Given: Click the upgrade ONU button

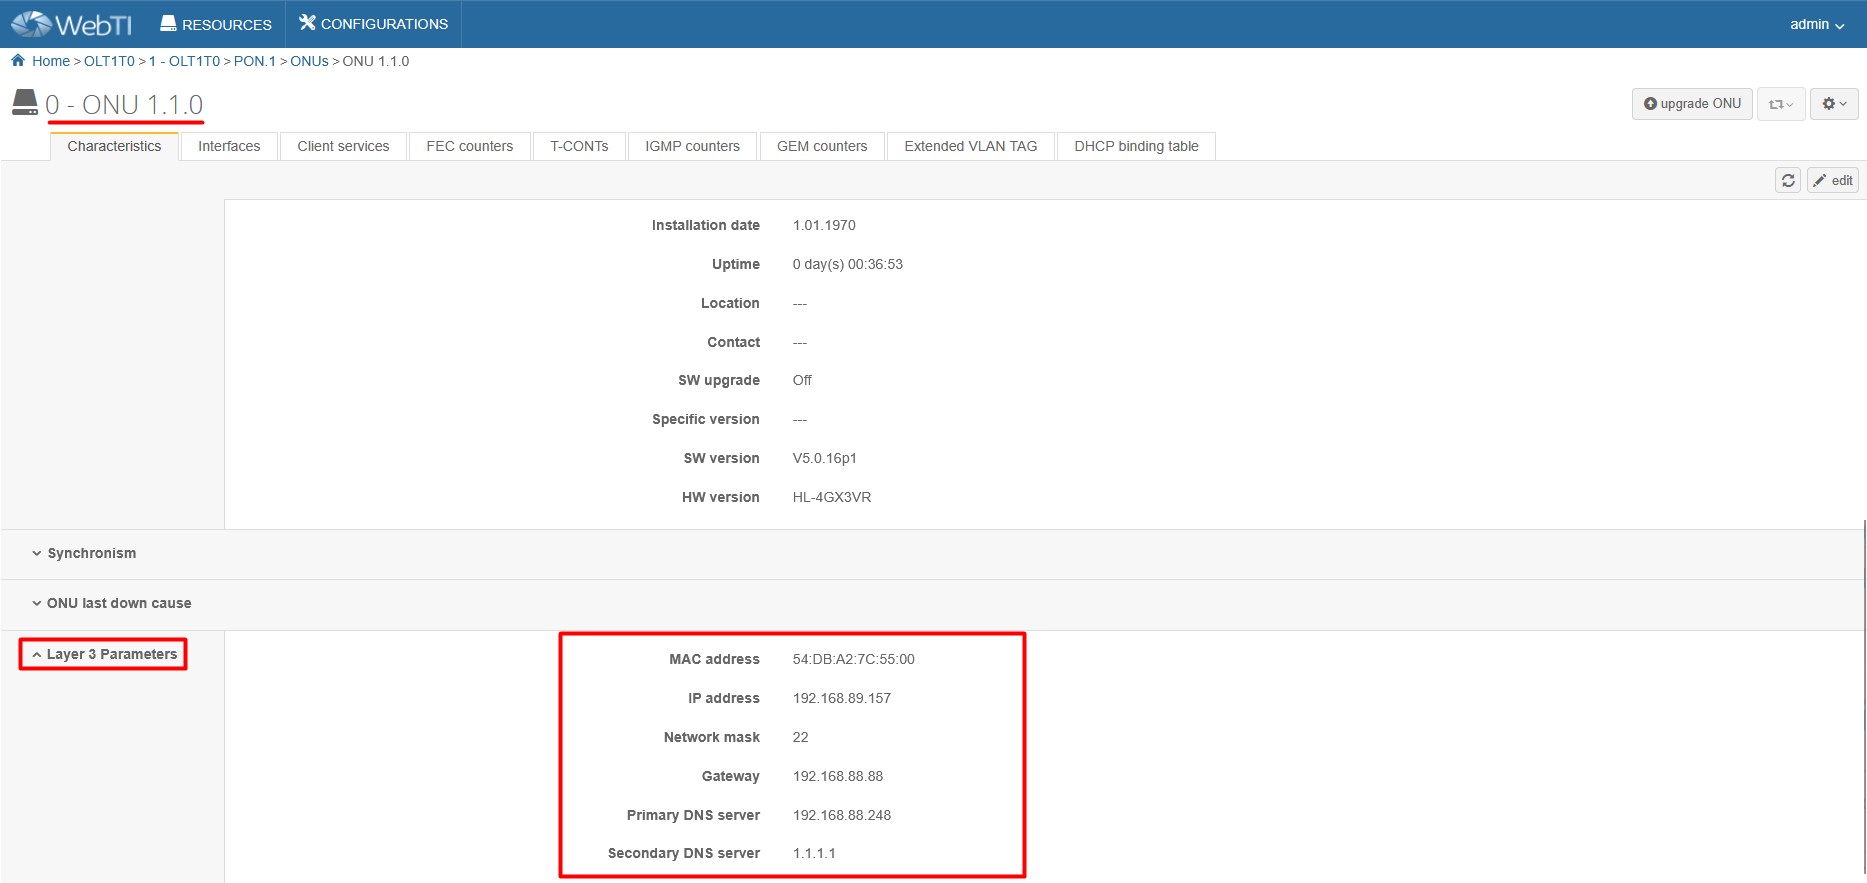Looking at the screenshot, I should 1692,104.
